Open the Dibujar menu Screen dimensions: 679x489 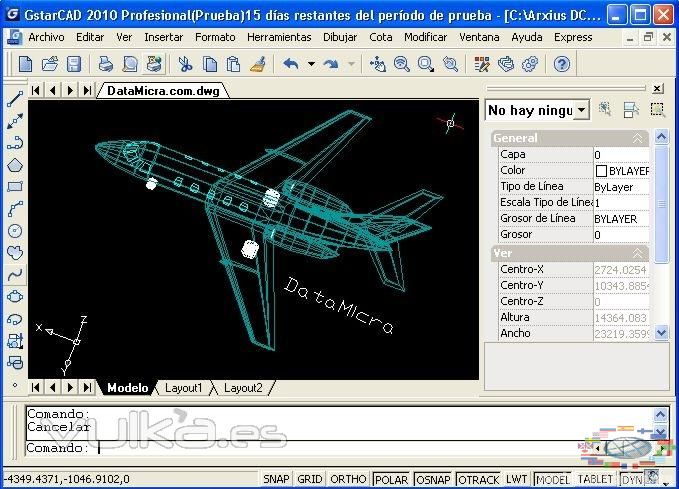(340, 37)
